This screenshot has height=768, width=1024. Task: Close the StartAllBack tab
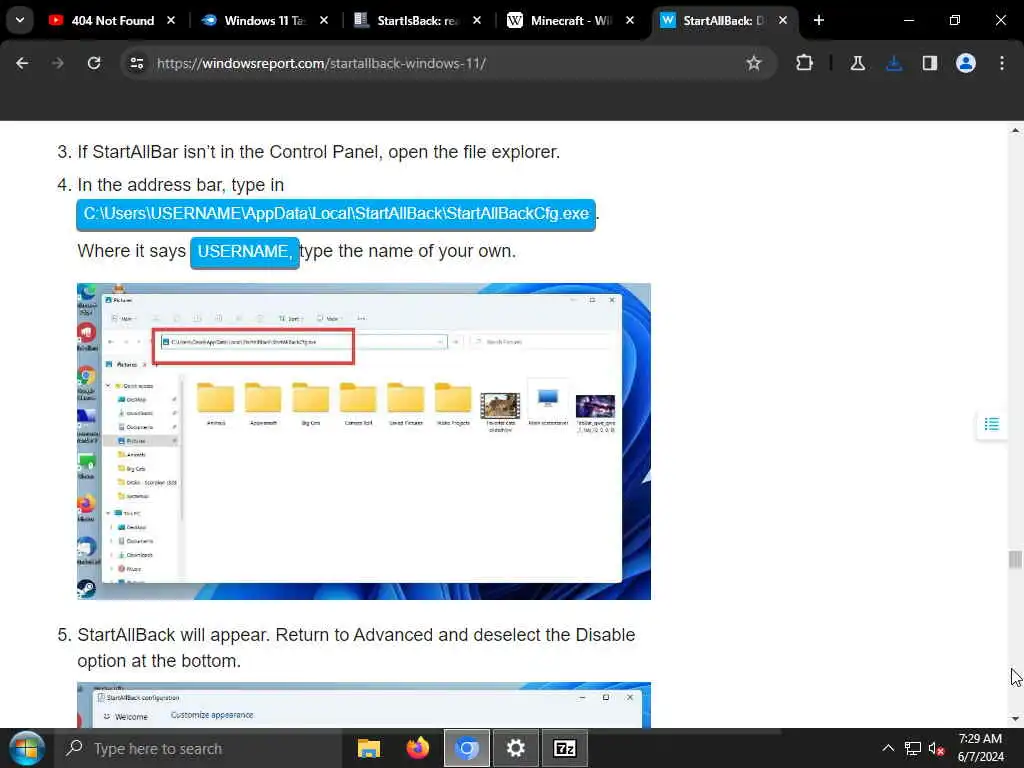click(x=783, y=20)
